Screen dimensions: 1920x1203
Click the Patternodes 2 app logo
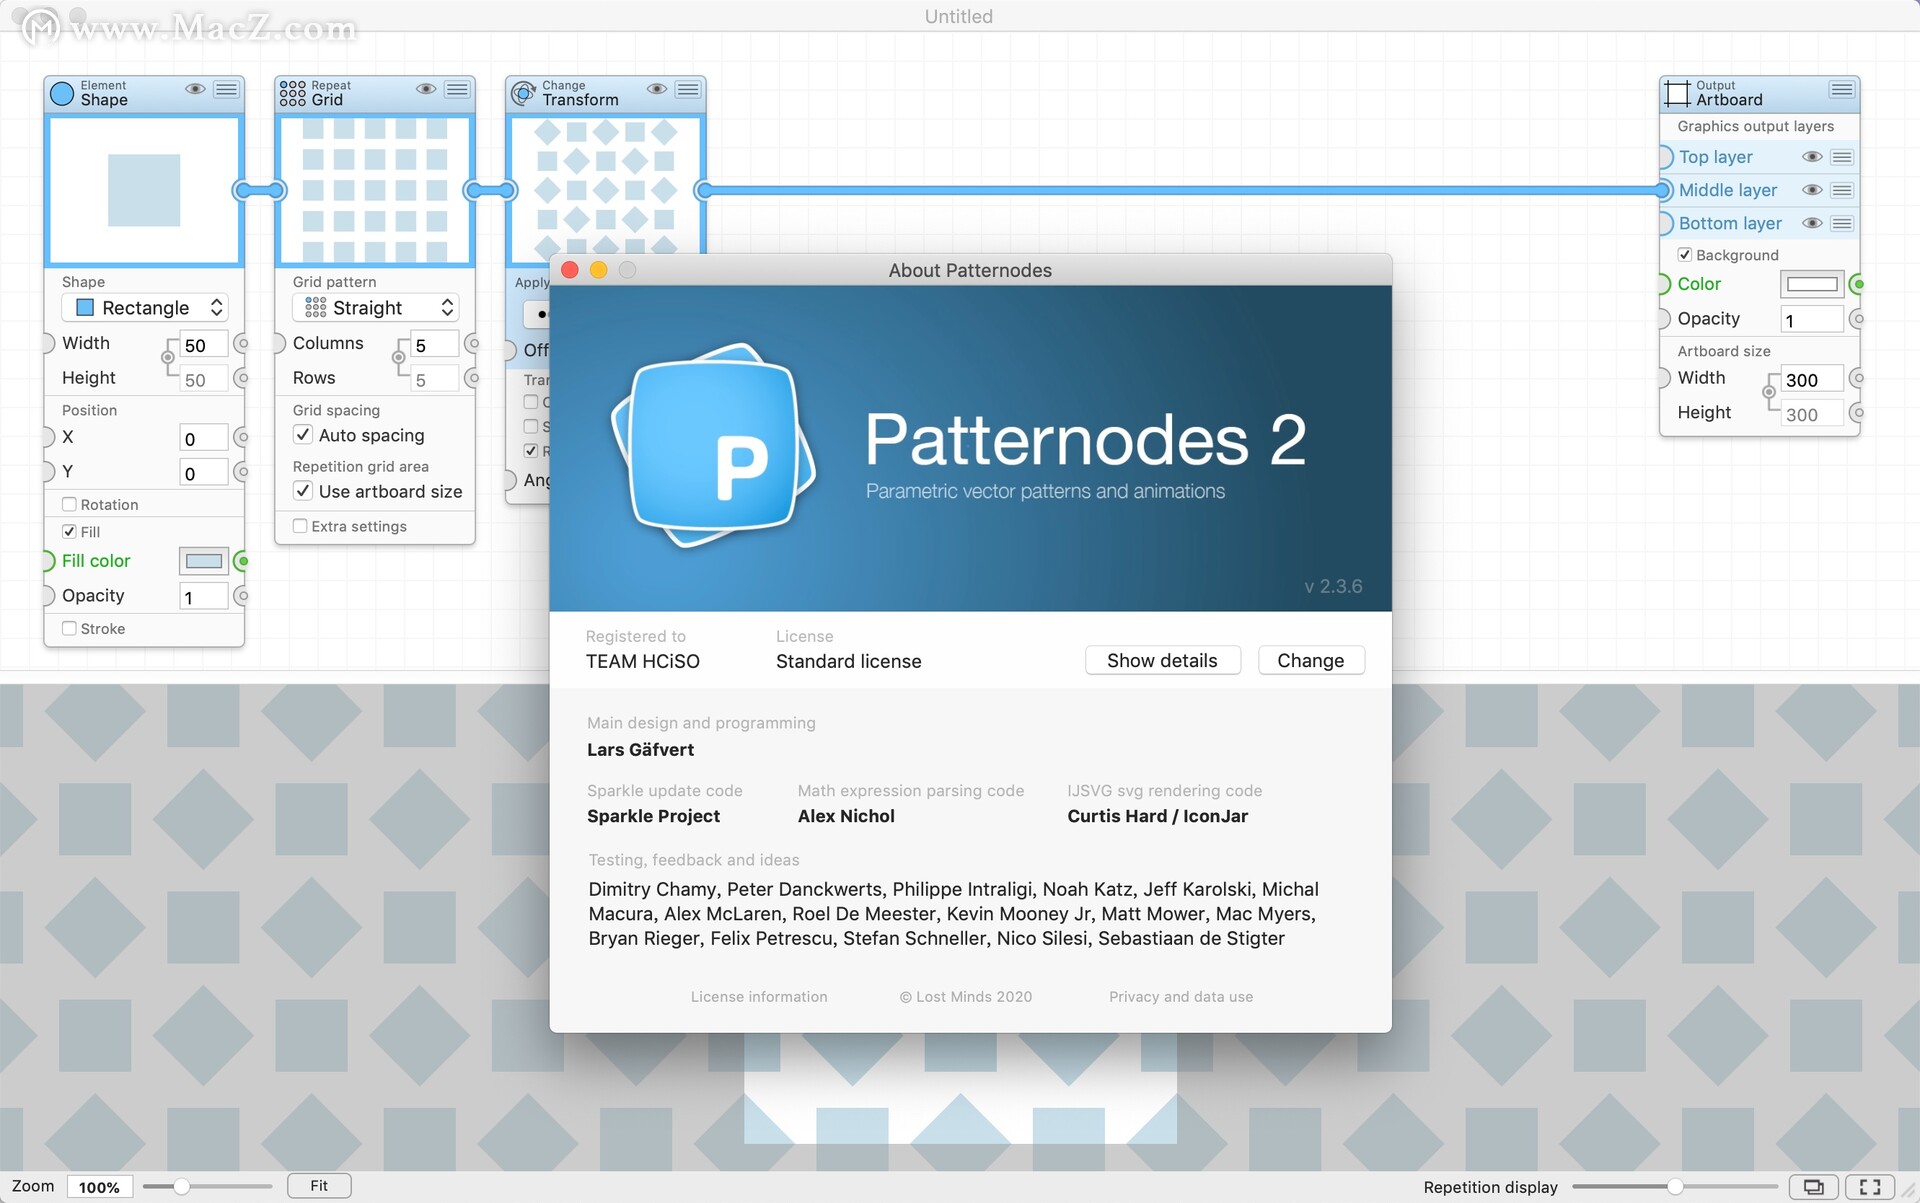tap(714, 446)
